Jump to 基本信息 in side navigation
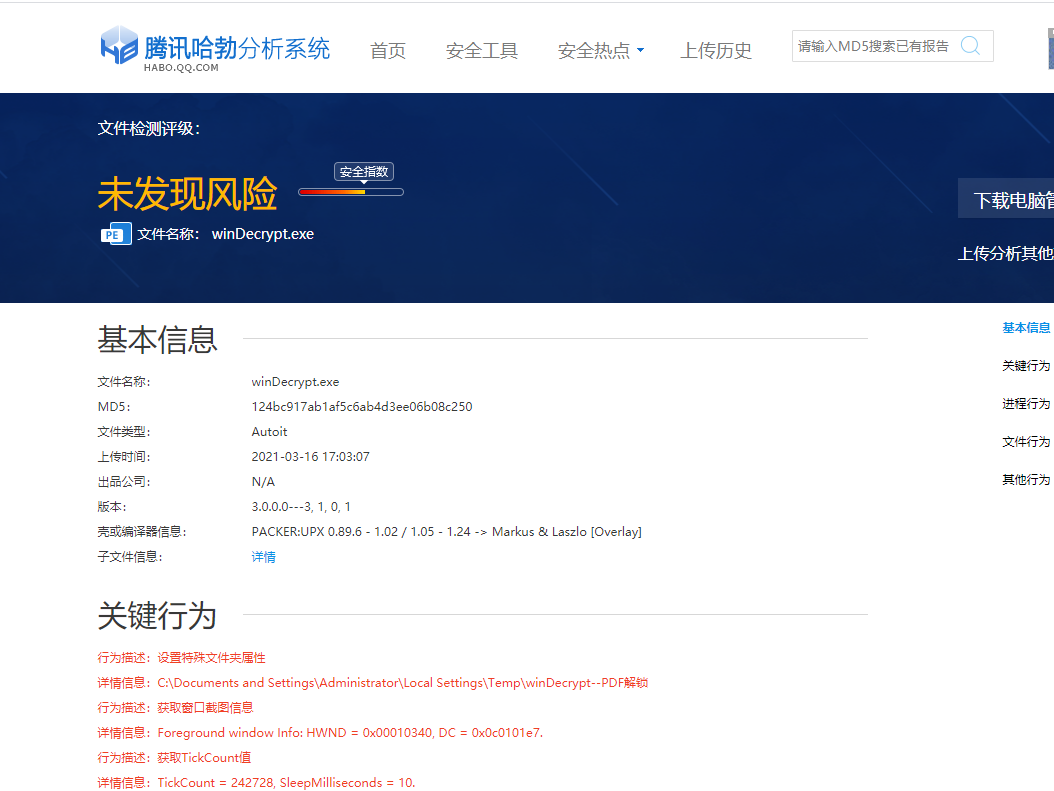The width and height of the screenshot is (1054, 791). click(x=1026, y=328)
